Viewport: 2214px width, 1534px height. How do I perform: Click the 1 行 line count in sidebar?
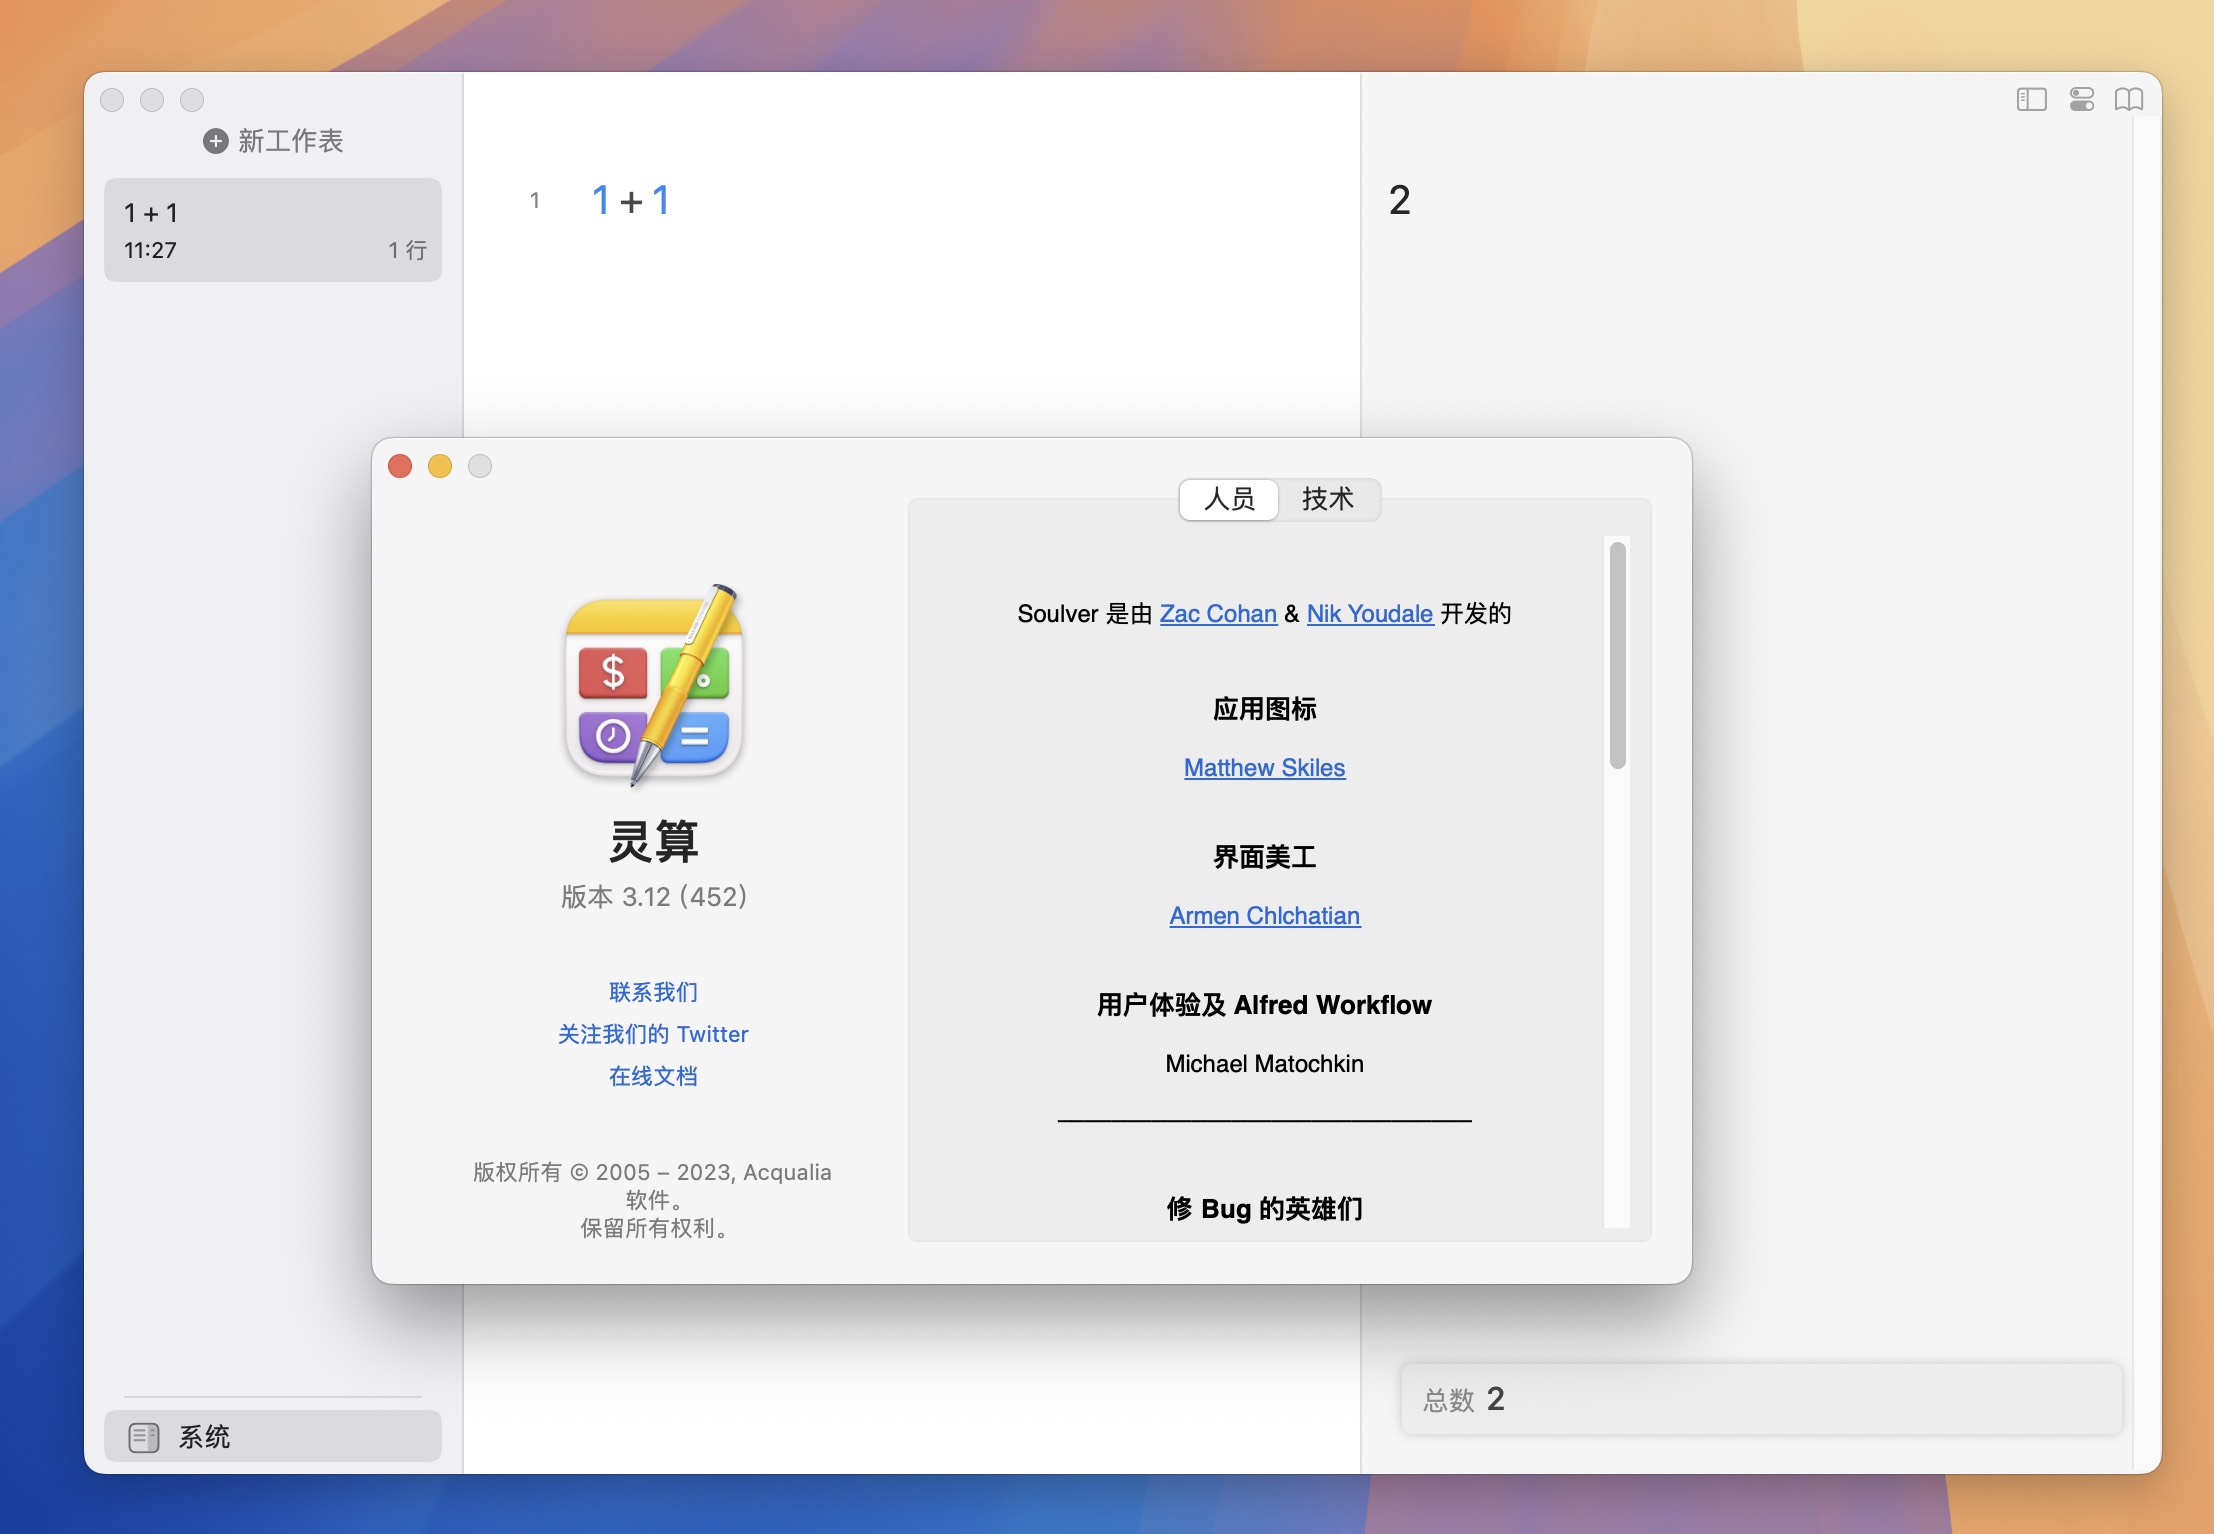pos(407,250)
